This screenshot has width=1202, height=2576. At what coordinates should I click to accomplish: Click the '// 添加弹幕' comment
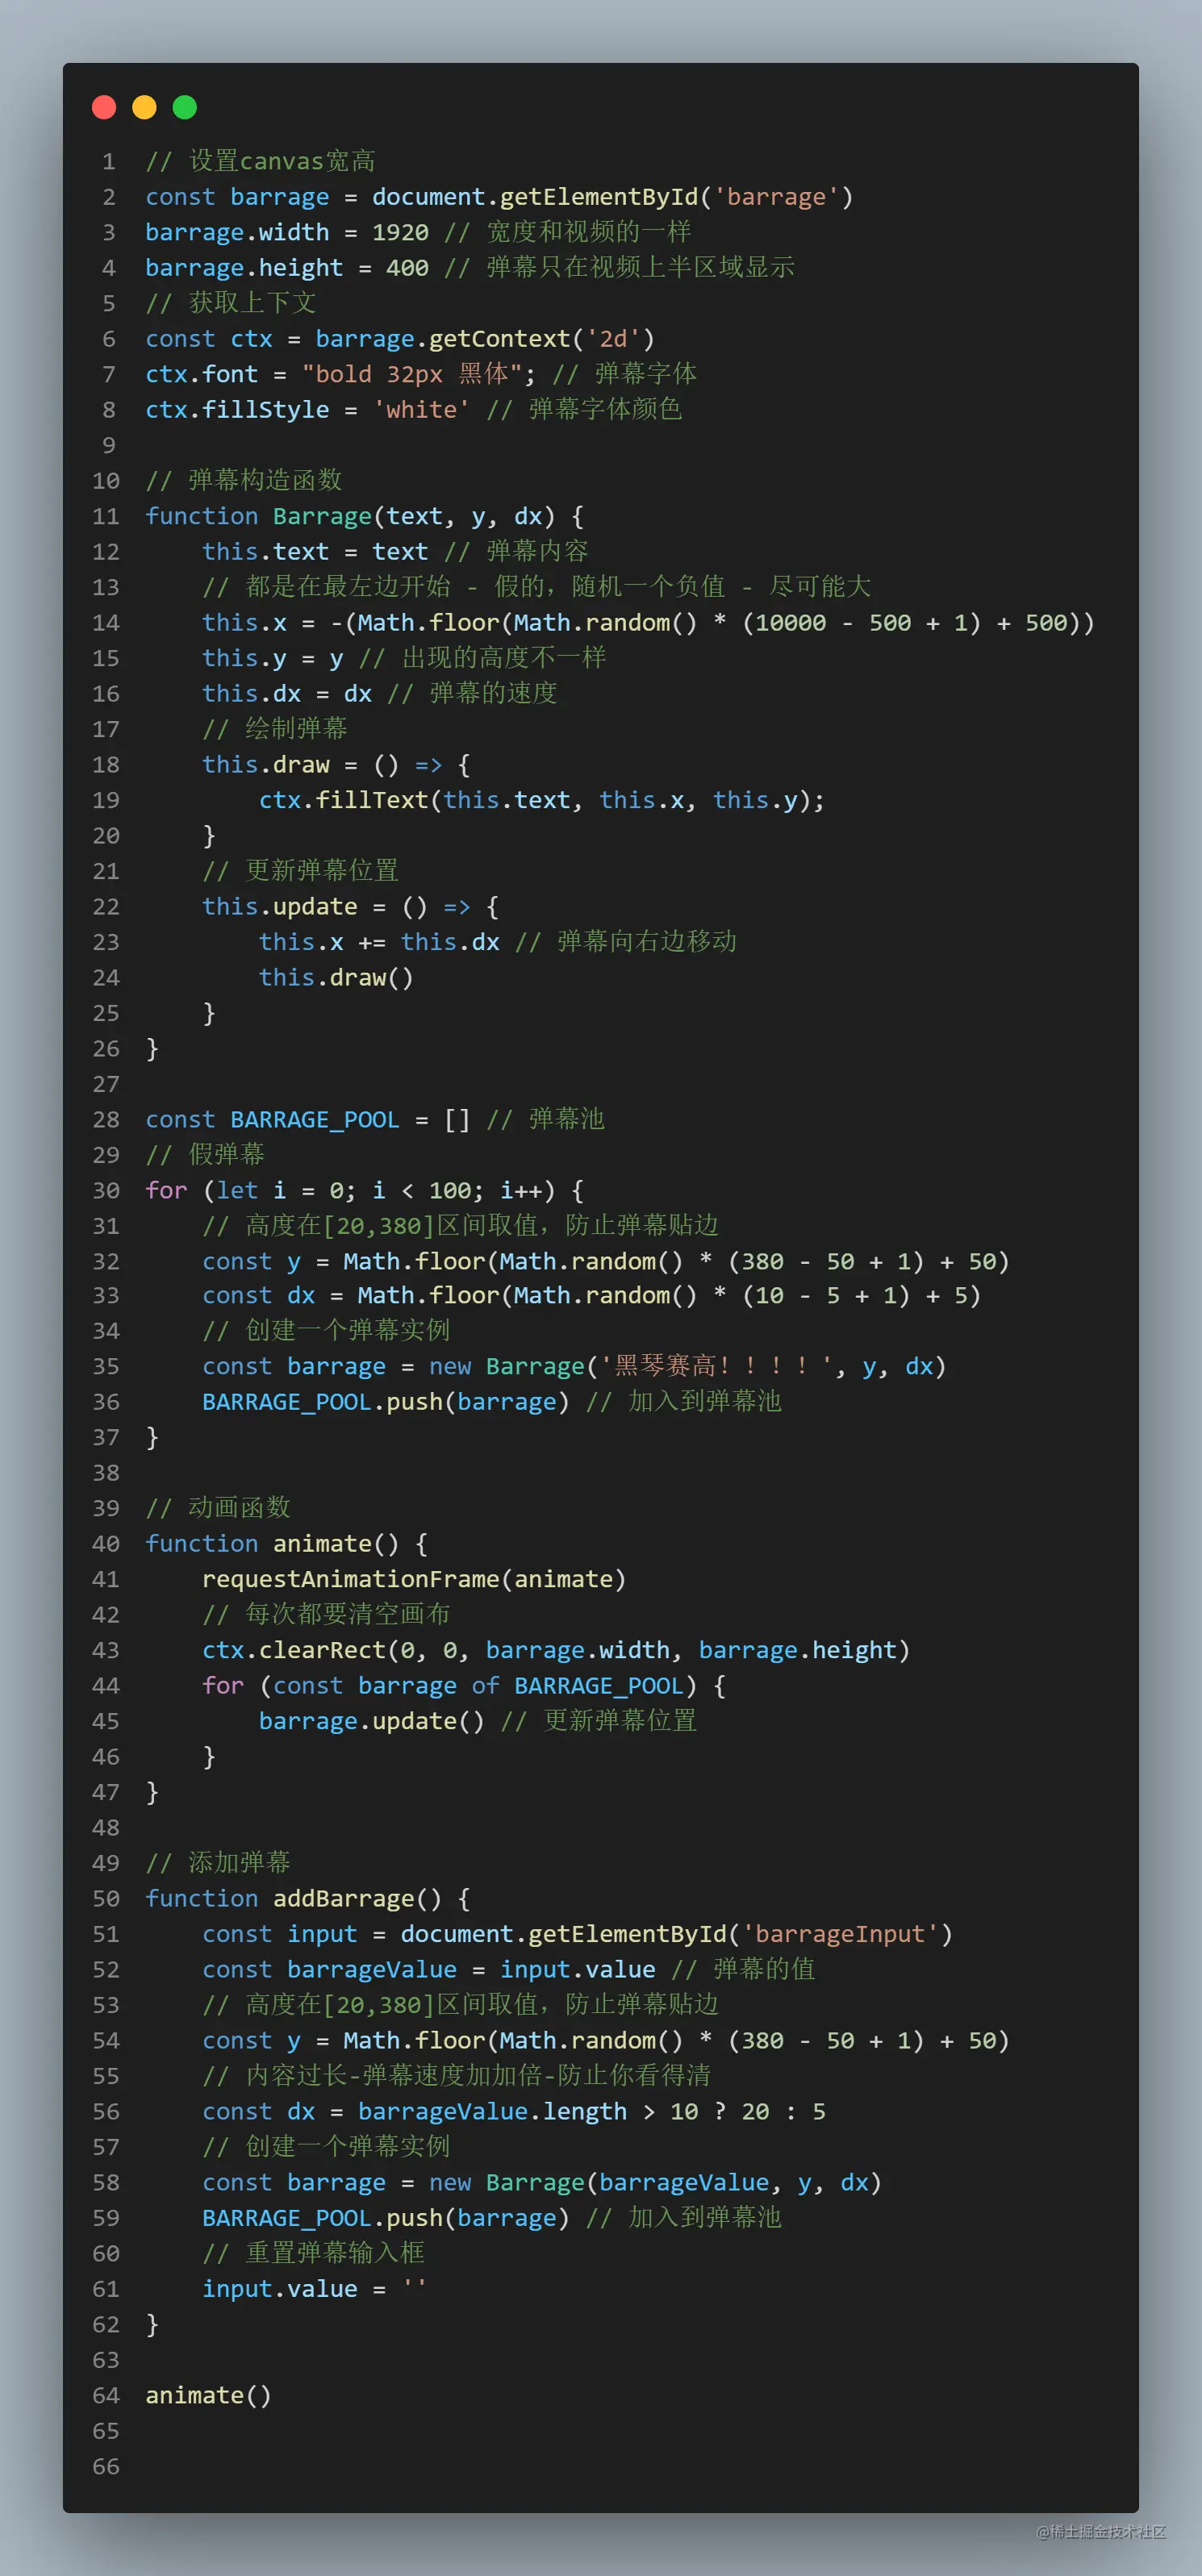click(x=218, y=1863)
